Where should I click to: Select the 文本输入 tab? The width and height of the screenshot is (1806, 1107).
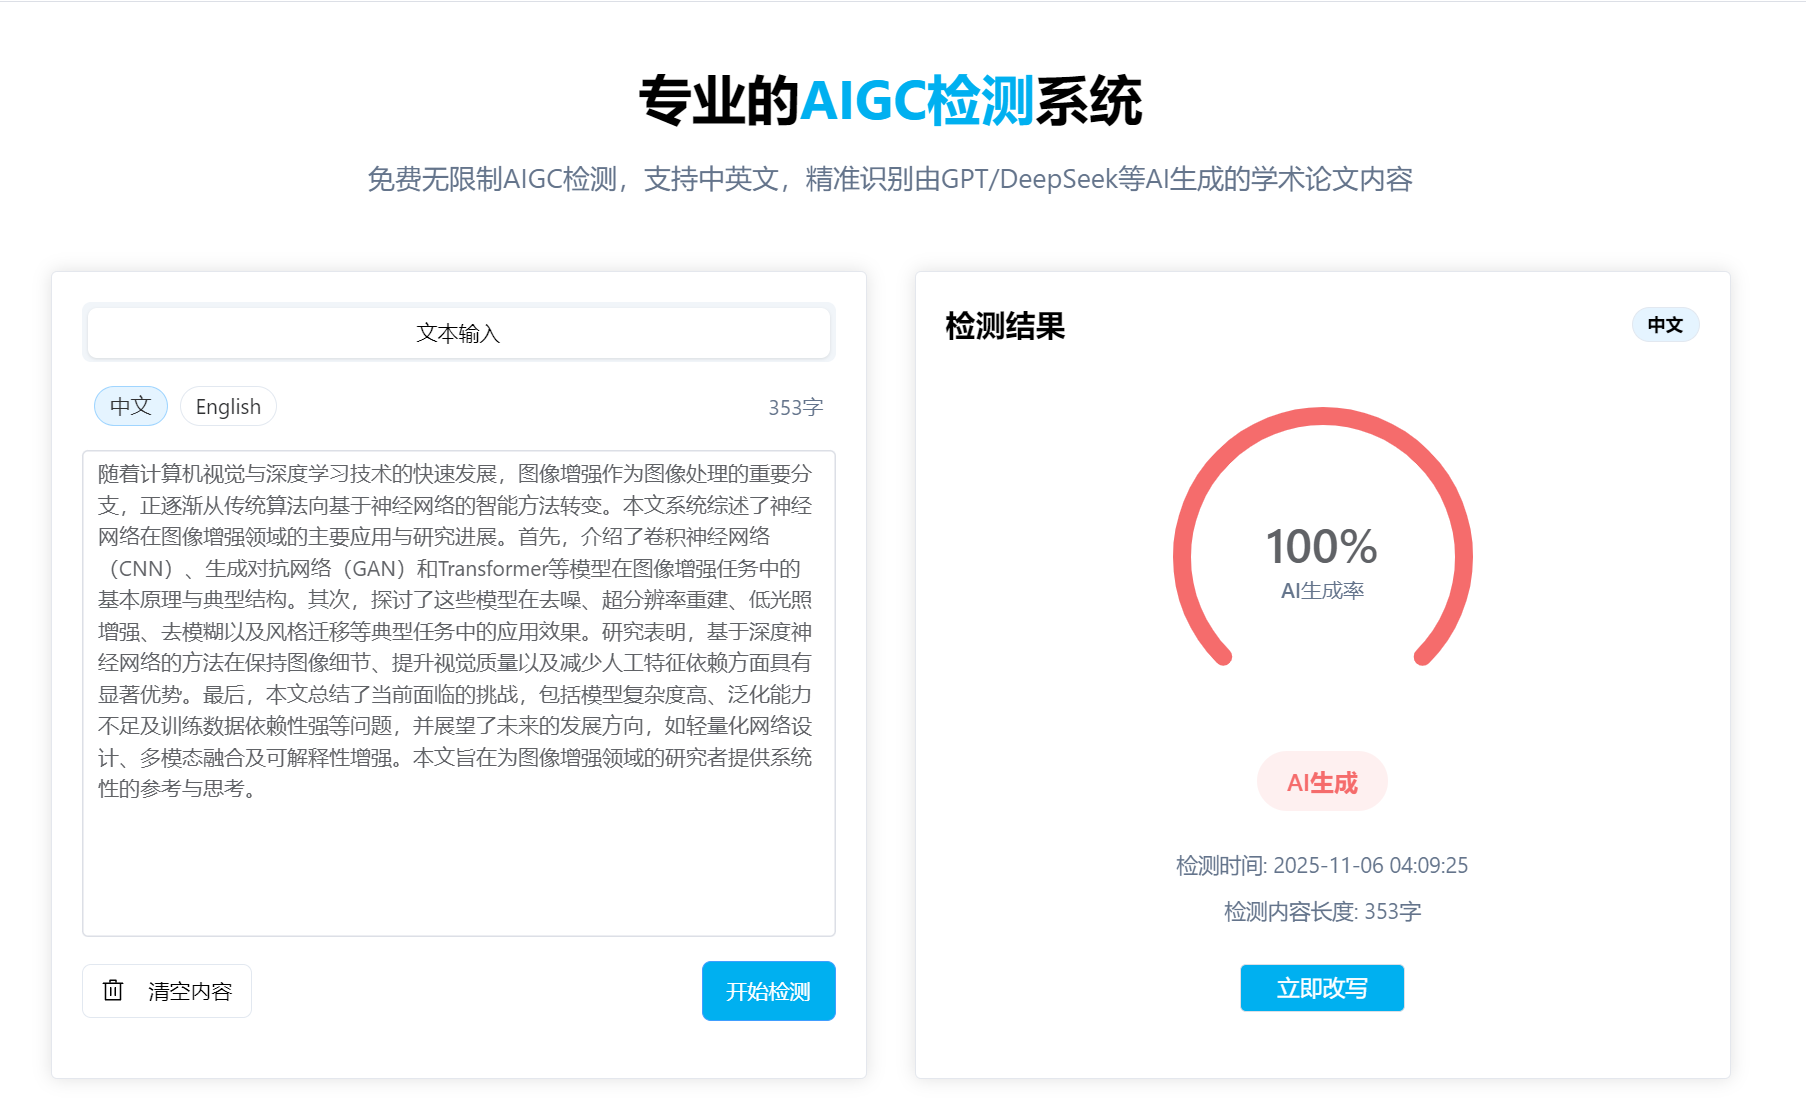pos(459,333)
